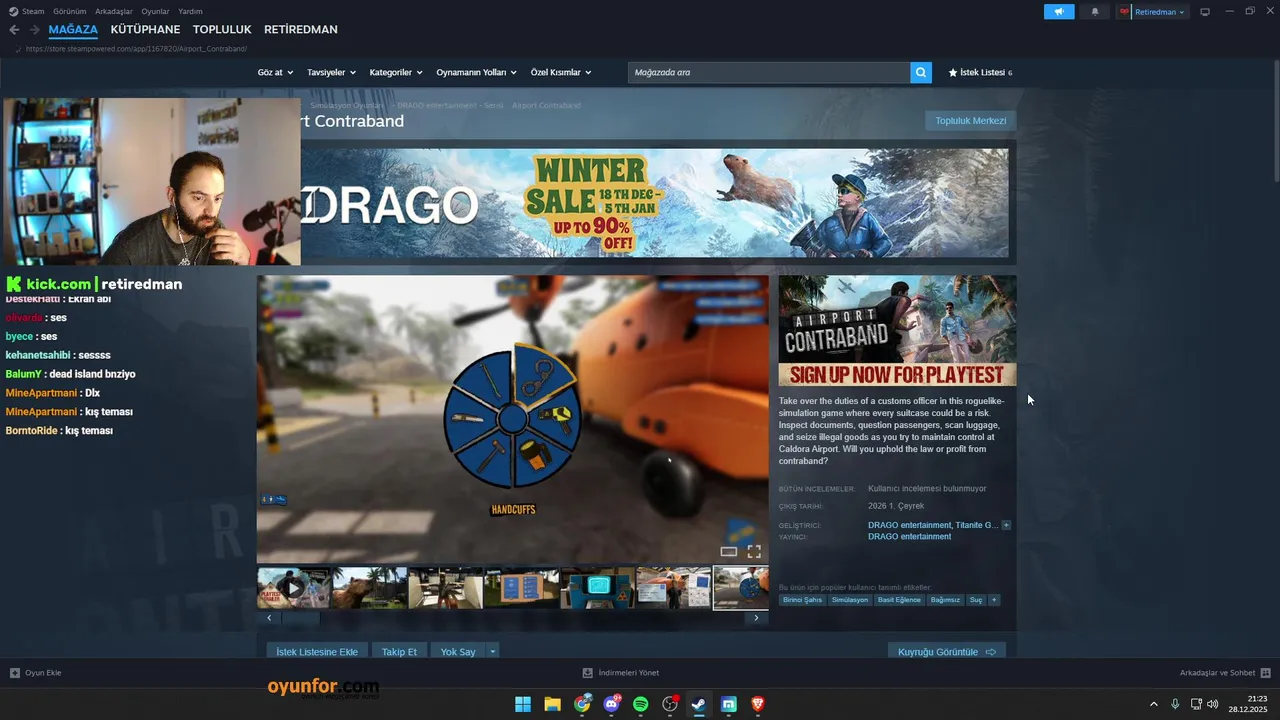Open Topluluk Merkezi button
Viewport: 1280px width, 720px height.
point(970,121)
